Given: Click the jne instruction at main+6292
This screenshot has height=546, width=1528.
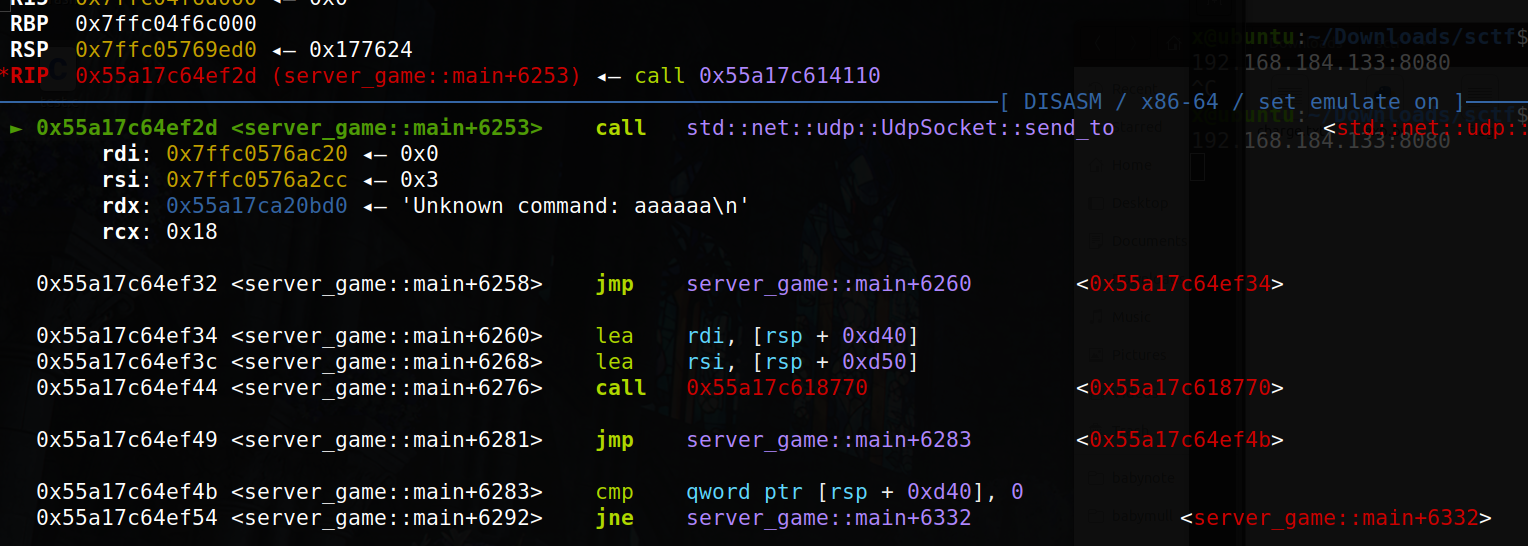Looking at the screenshot, I should point(614,518).
